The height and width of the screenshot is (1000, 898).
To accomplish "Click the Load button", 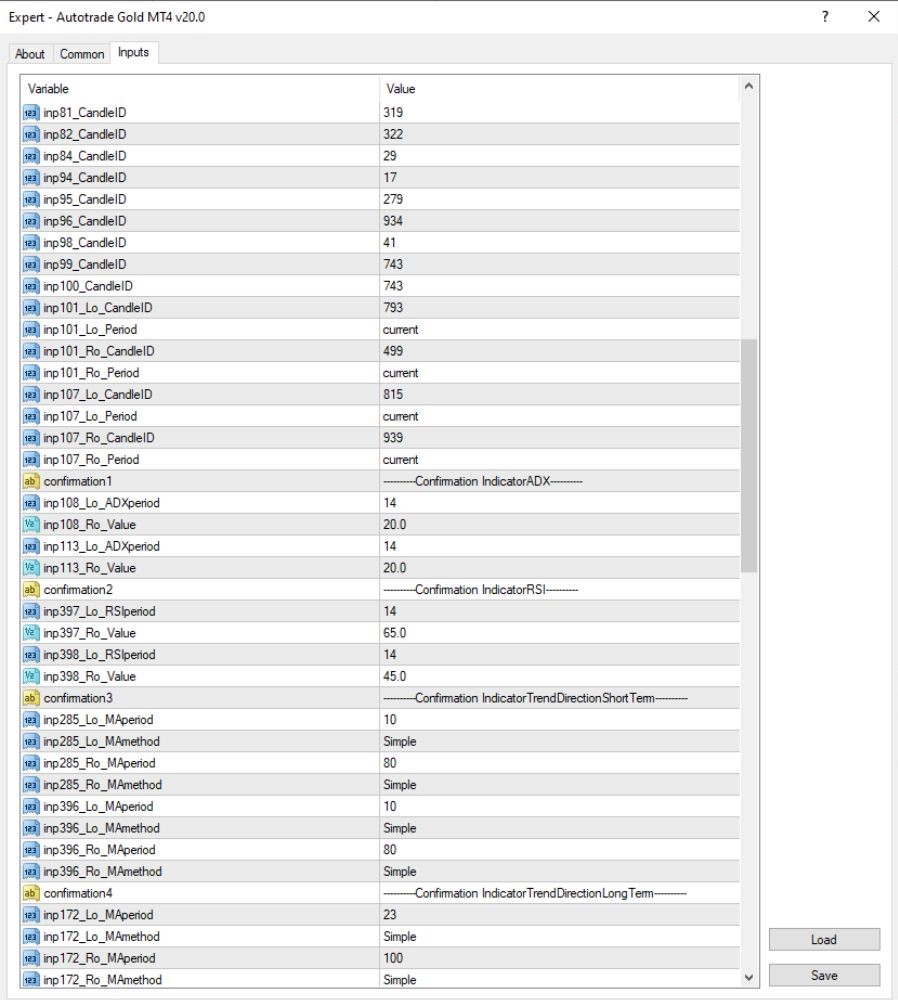I will pyautogui.click(x=824, y=939).
